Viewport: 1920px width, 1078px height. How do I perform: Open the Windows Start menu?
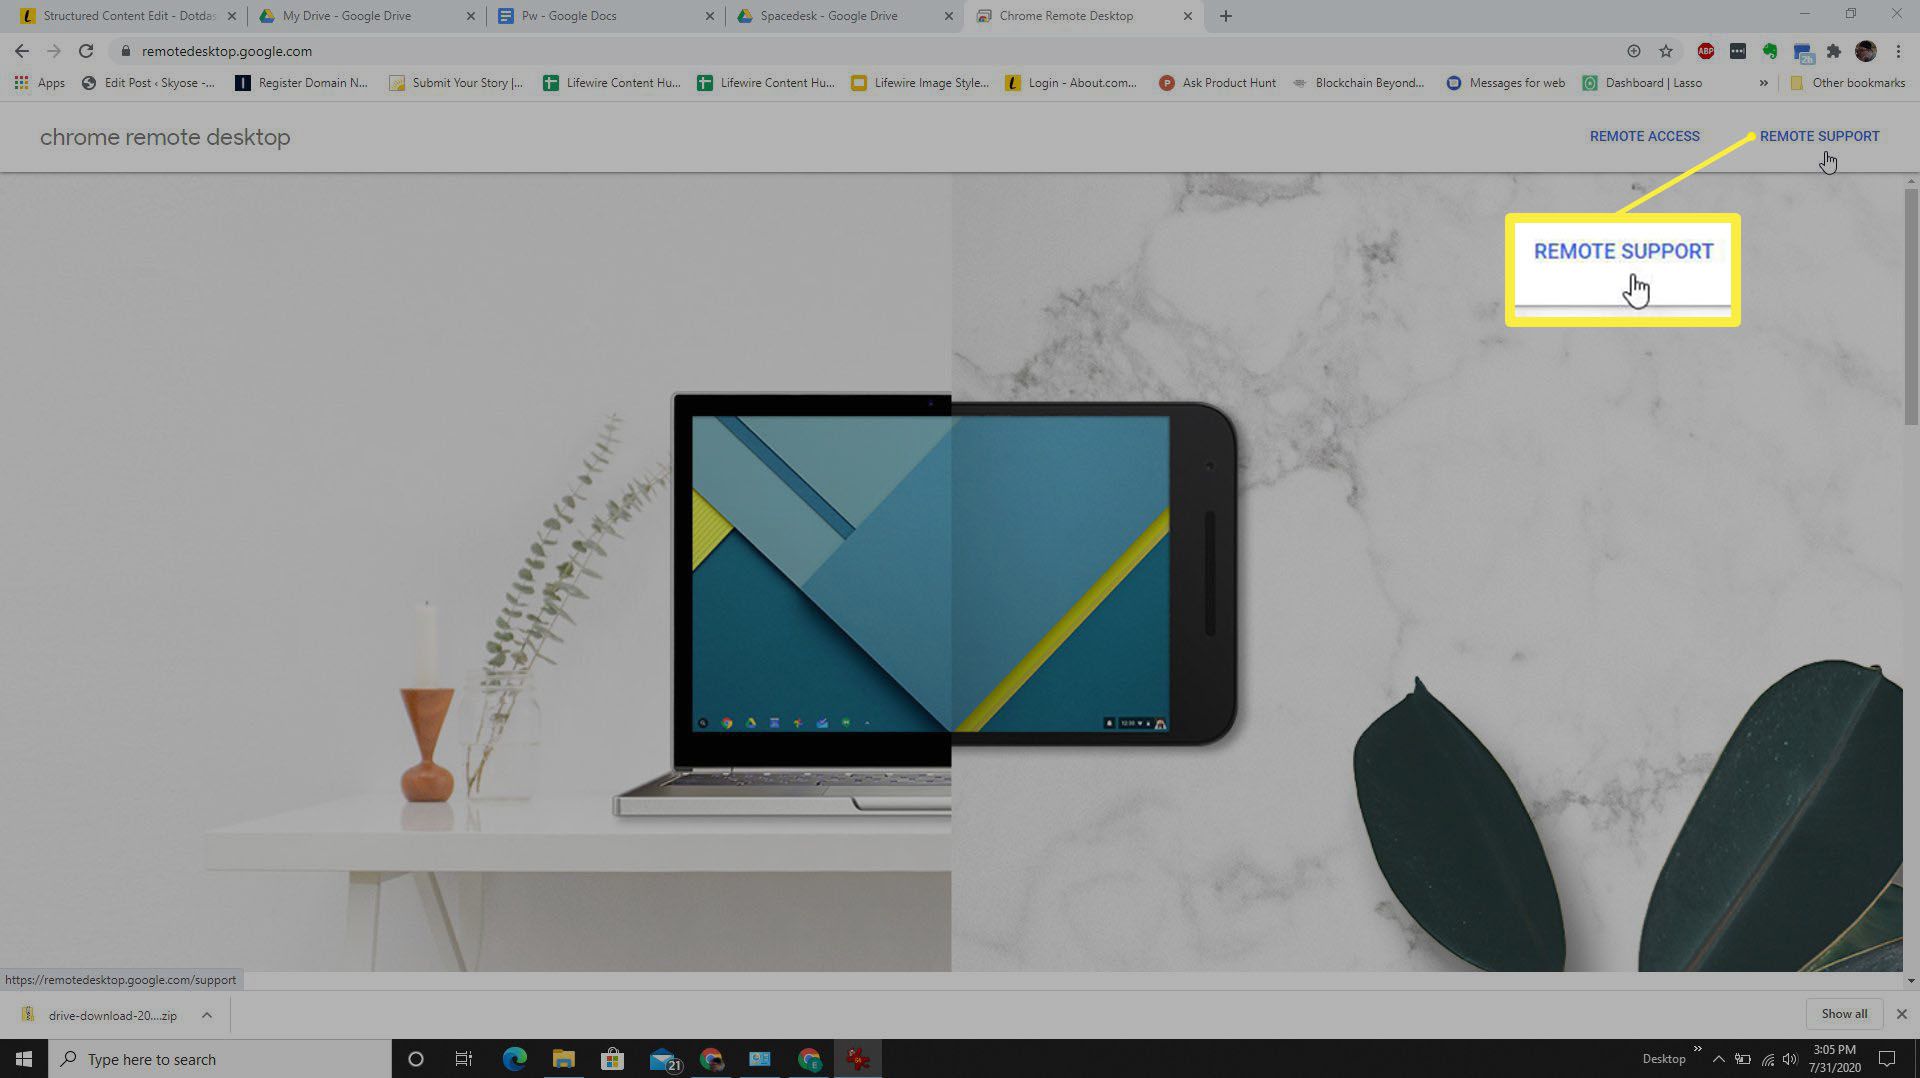pyautogui.click(x=24, y=1059)
